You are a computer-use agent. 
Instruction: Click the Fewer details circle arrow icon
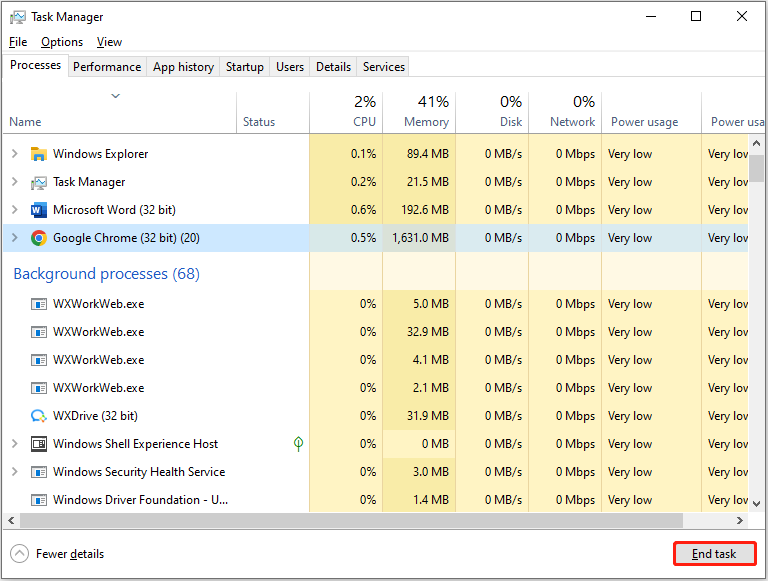(19, 554)
